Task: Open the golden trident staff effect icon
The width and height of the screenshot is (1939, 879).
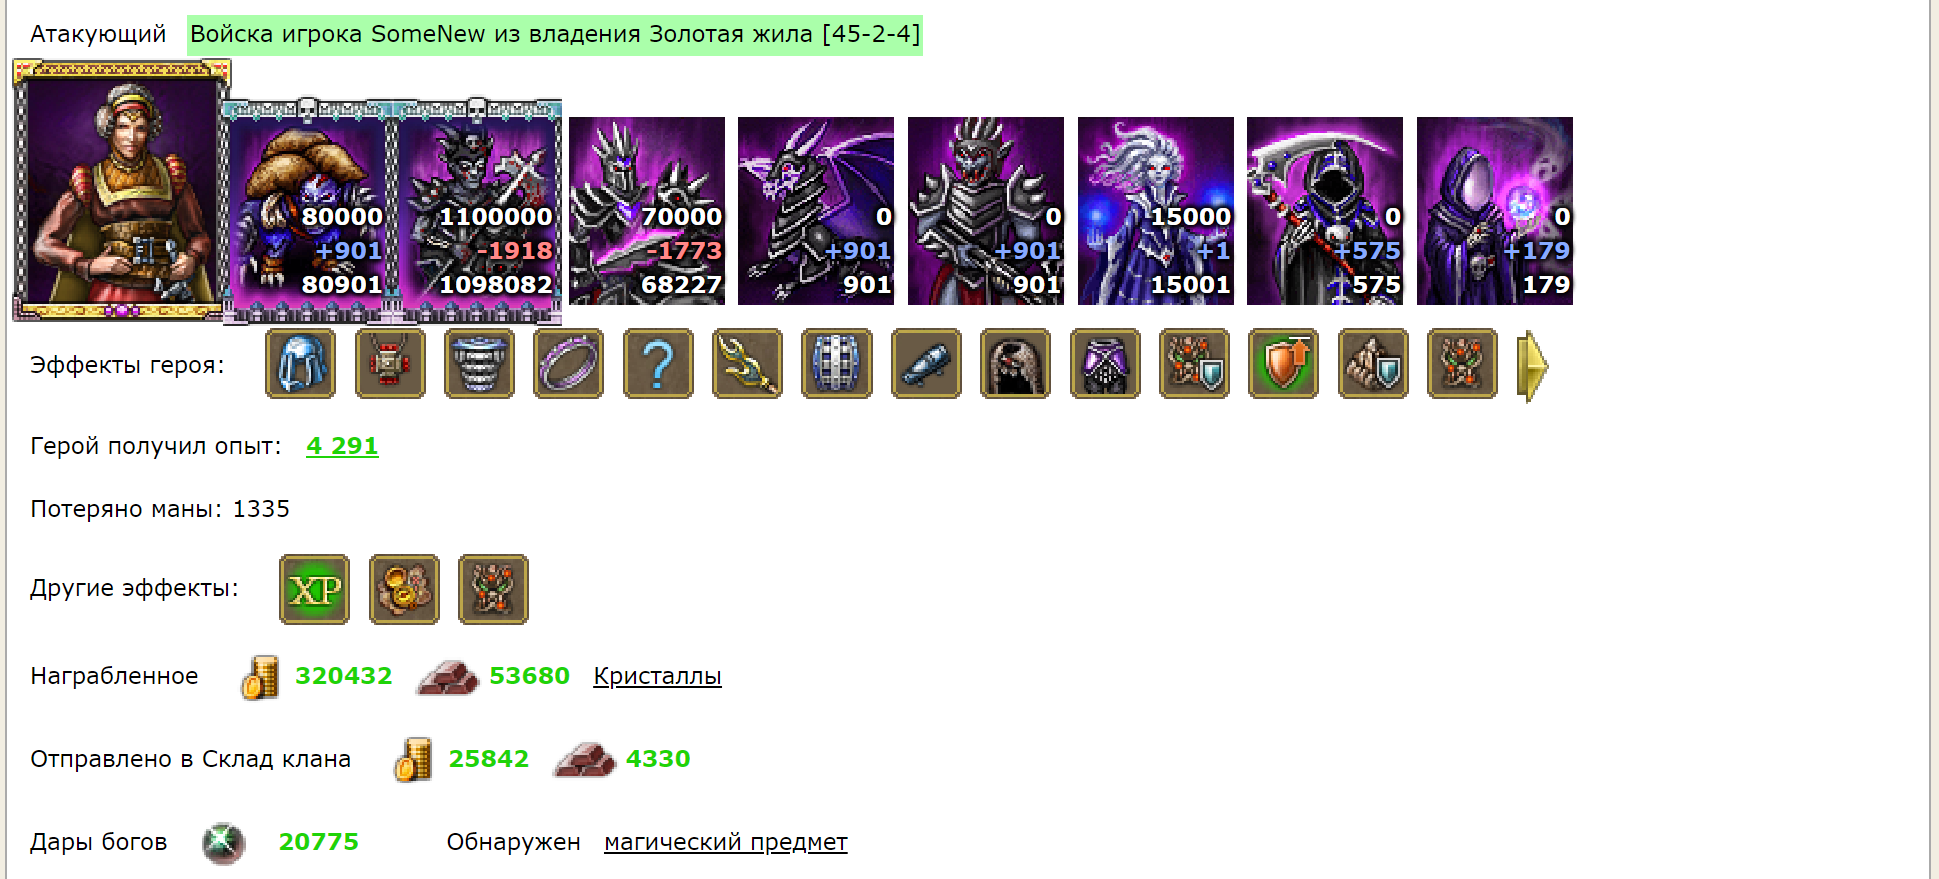Action: pyautogui.click(x=747, y=364)
